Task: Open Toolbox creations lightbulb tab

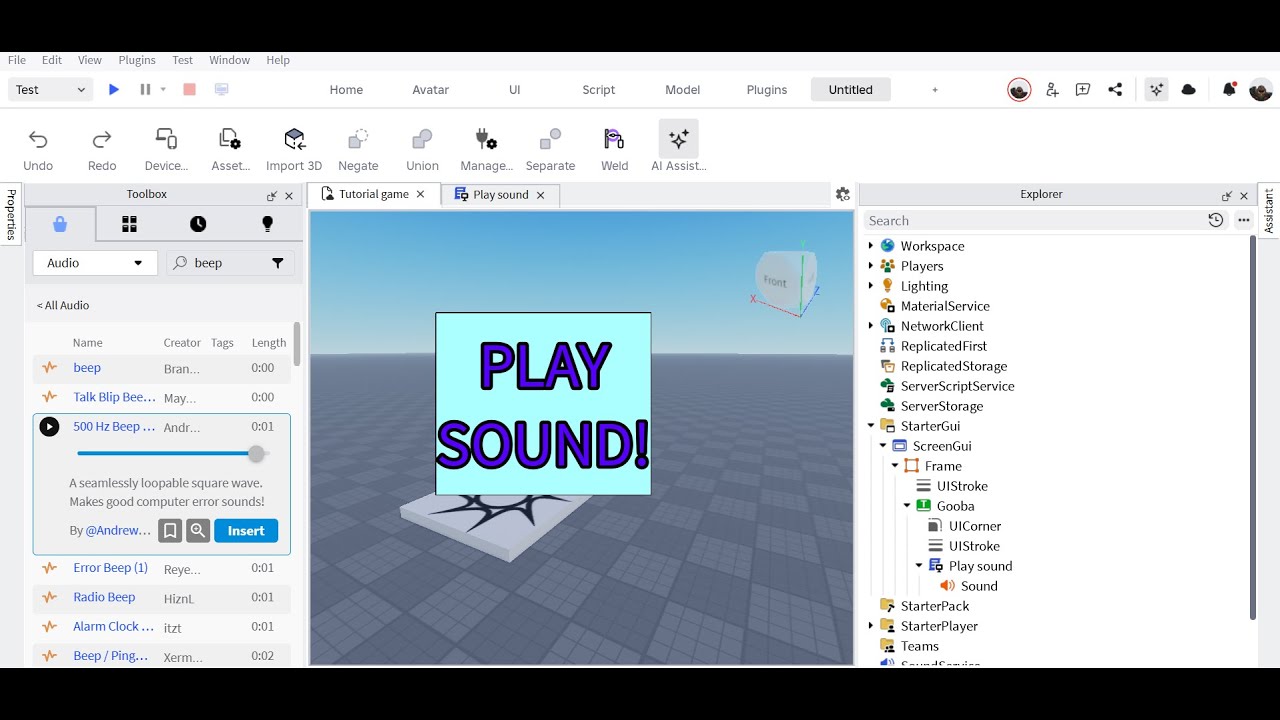Action: point(267,224)
